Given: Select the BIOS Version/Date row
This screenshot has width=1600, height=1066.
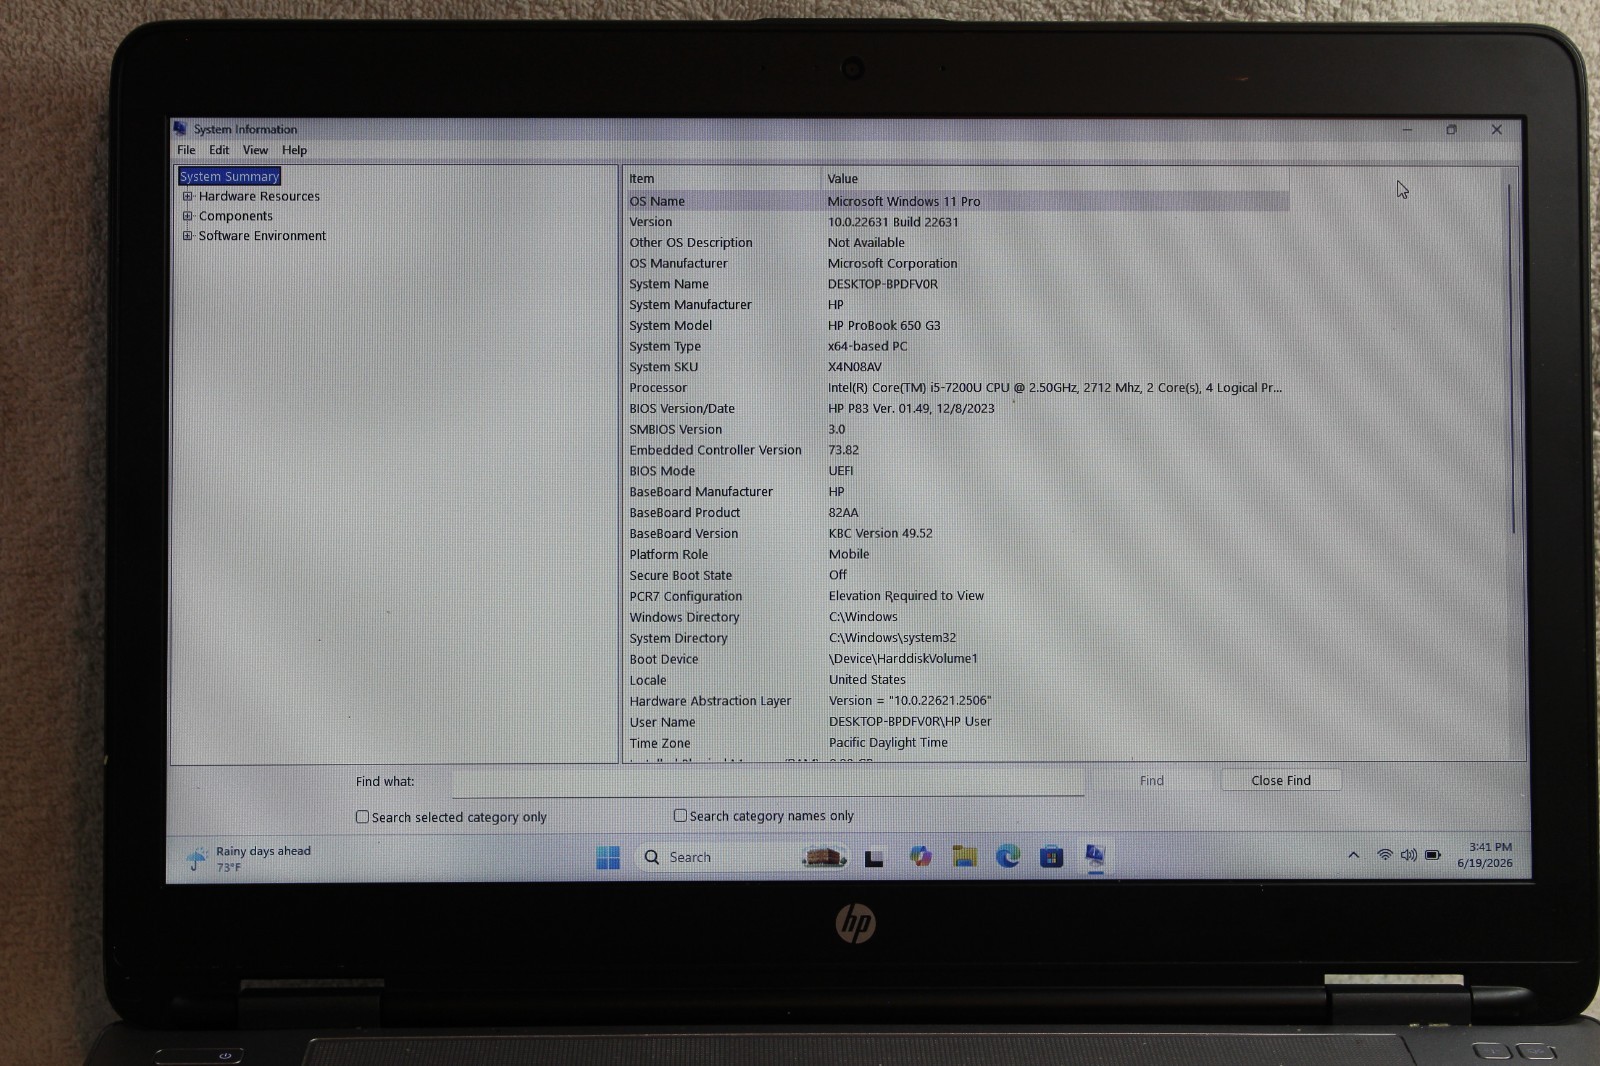Looking at the screenshot, I should click(957, 409).
